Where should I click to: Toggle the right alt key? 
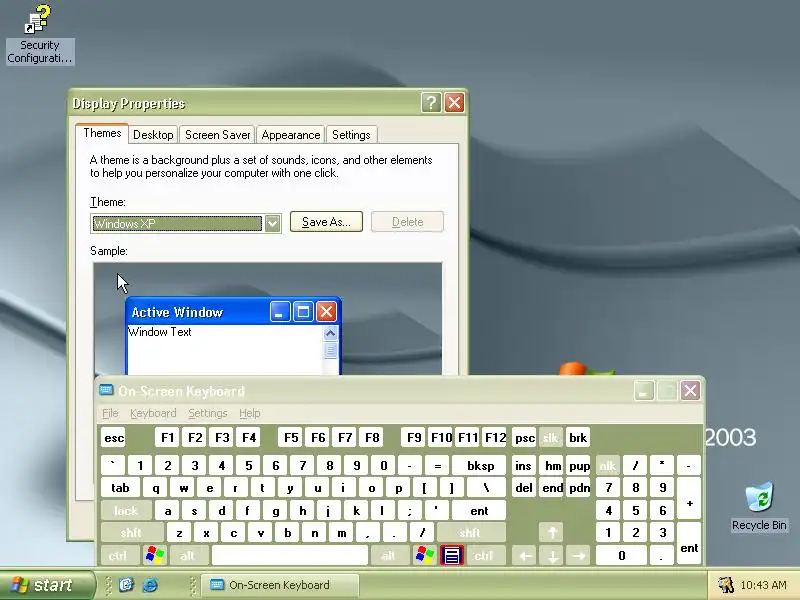pyautogui.click(x=389, y=555)
